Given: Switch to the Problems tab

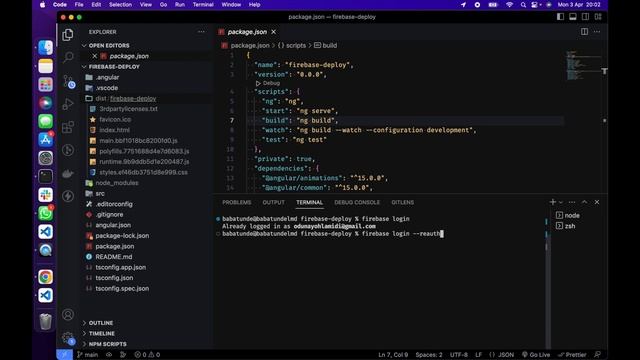Looking at the screenshot, I should point(237,202).
